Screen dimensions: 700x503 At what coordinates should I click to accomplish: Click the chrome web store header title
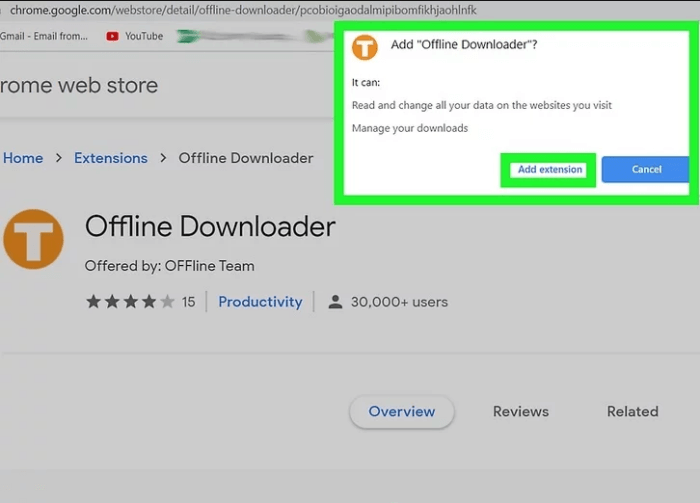(79, 85)
